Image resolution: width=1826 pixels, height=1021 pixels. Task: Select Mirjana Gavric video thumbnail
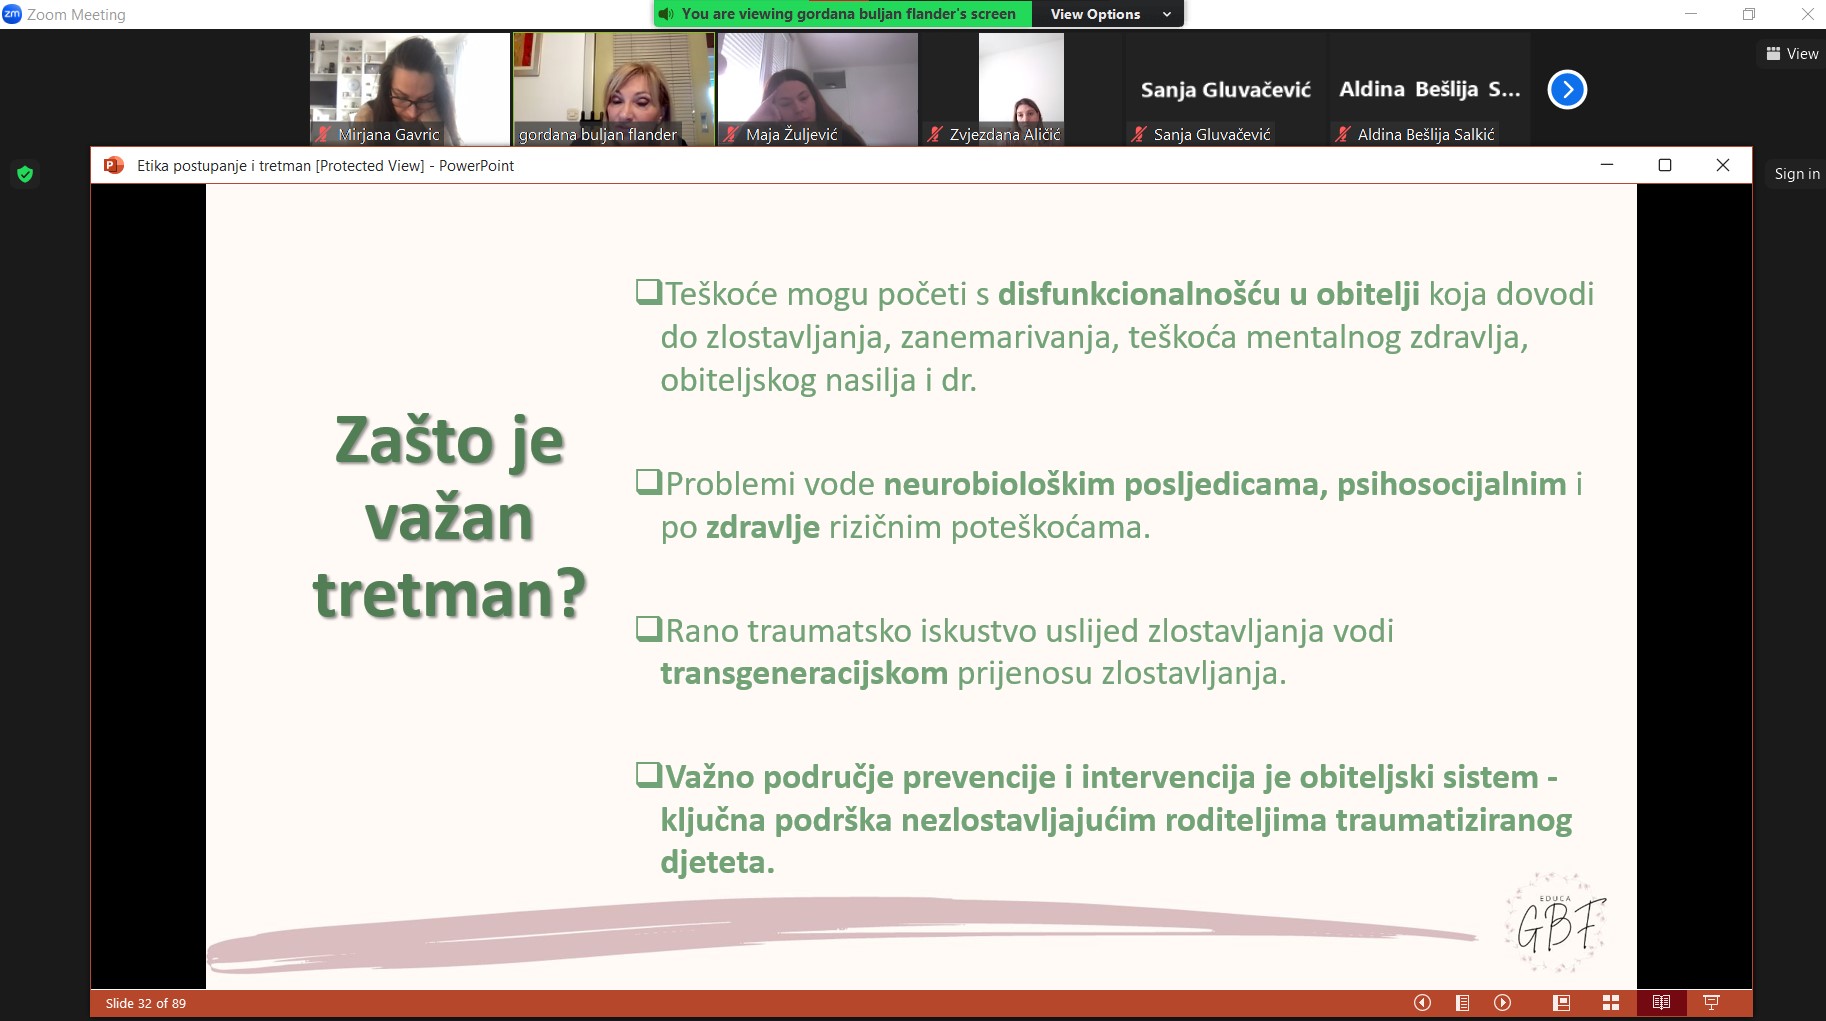[410, 89]
